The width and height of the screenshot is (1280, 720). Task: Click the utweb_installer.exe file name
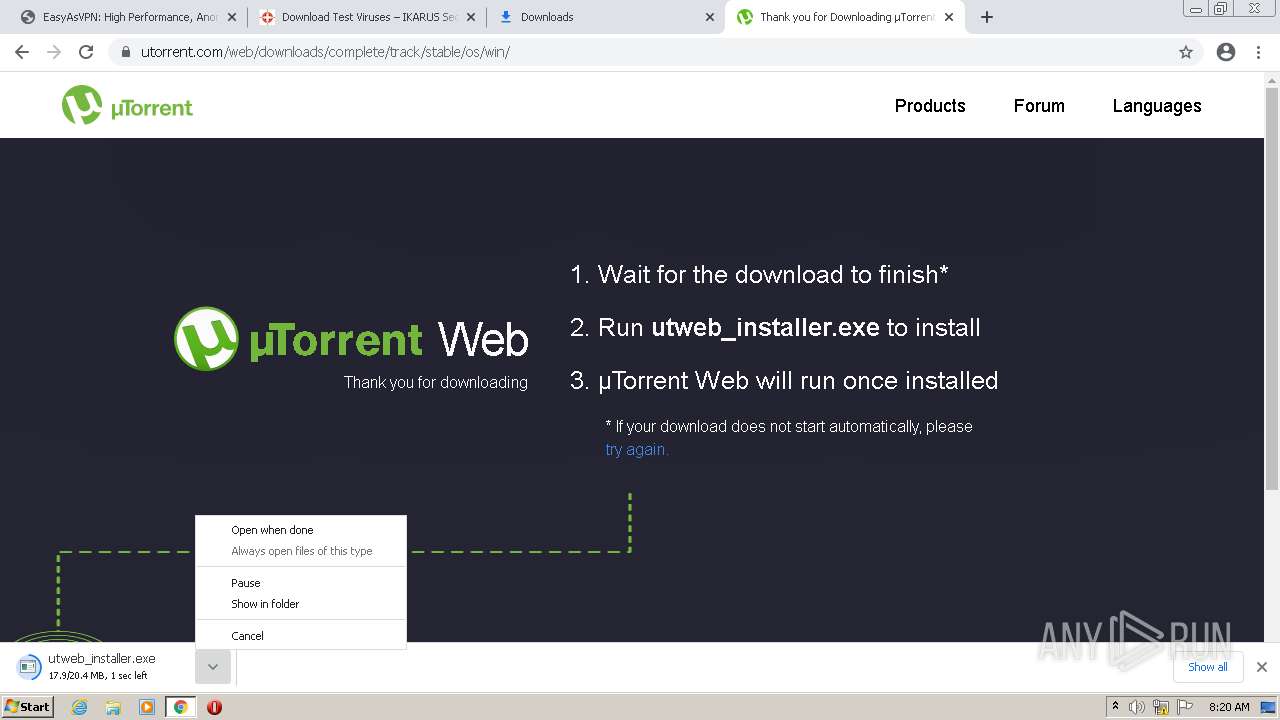(102, 658)
